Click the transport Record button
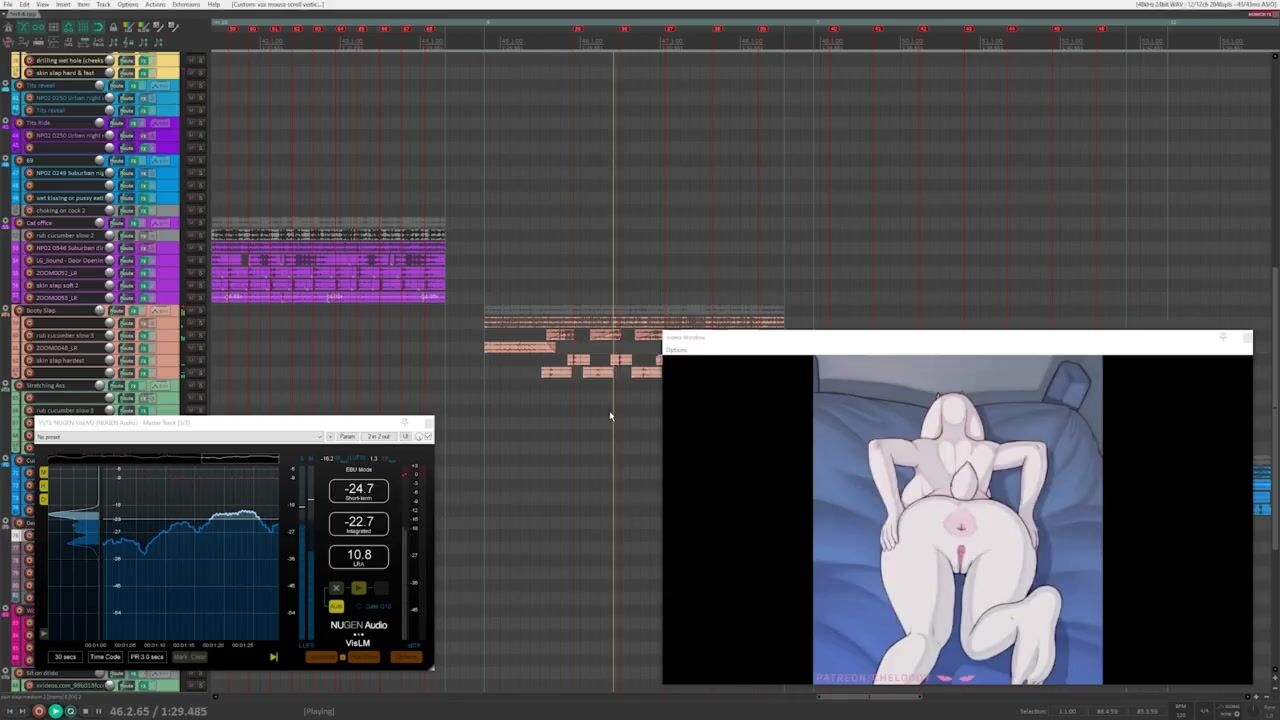 [39, 711]
